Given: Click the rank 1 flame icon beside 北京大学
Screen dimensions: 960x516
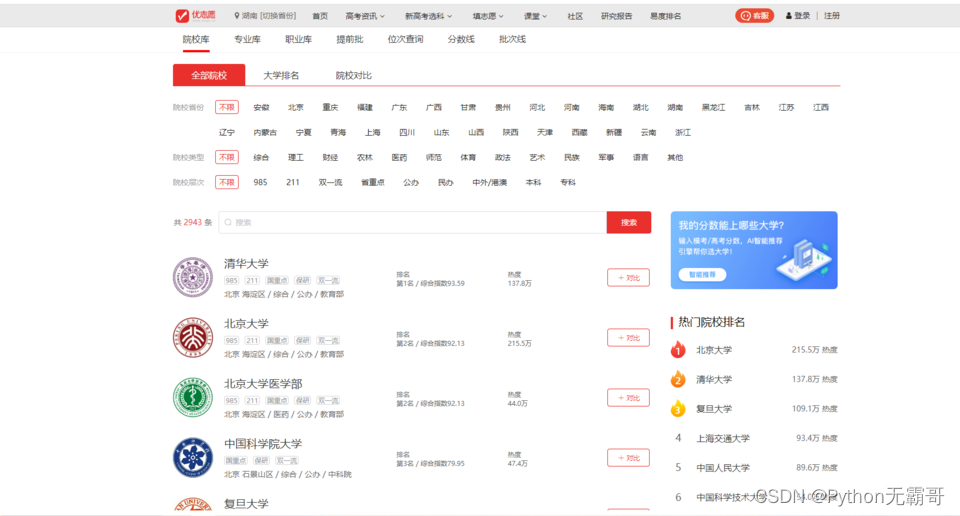Looking at the screenshot, I should pyautogui.click(x=678, y=350).
